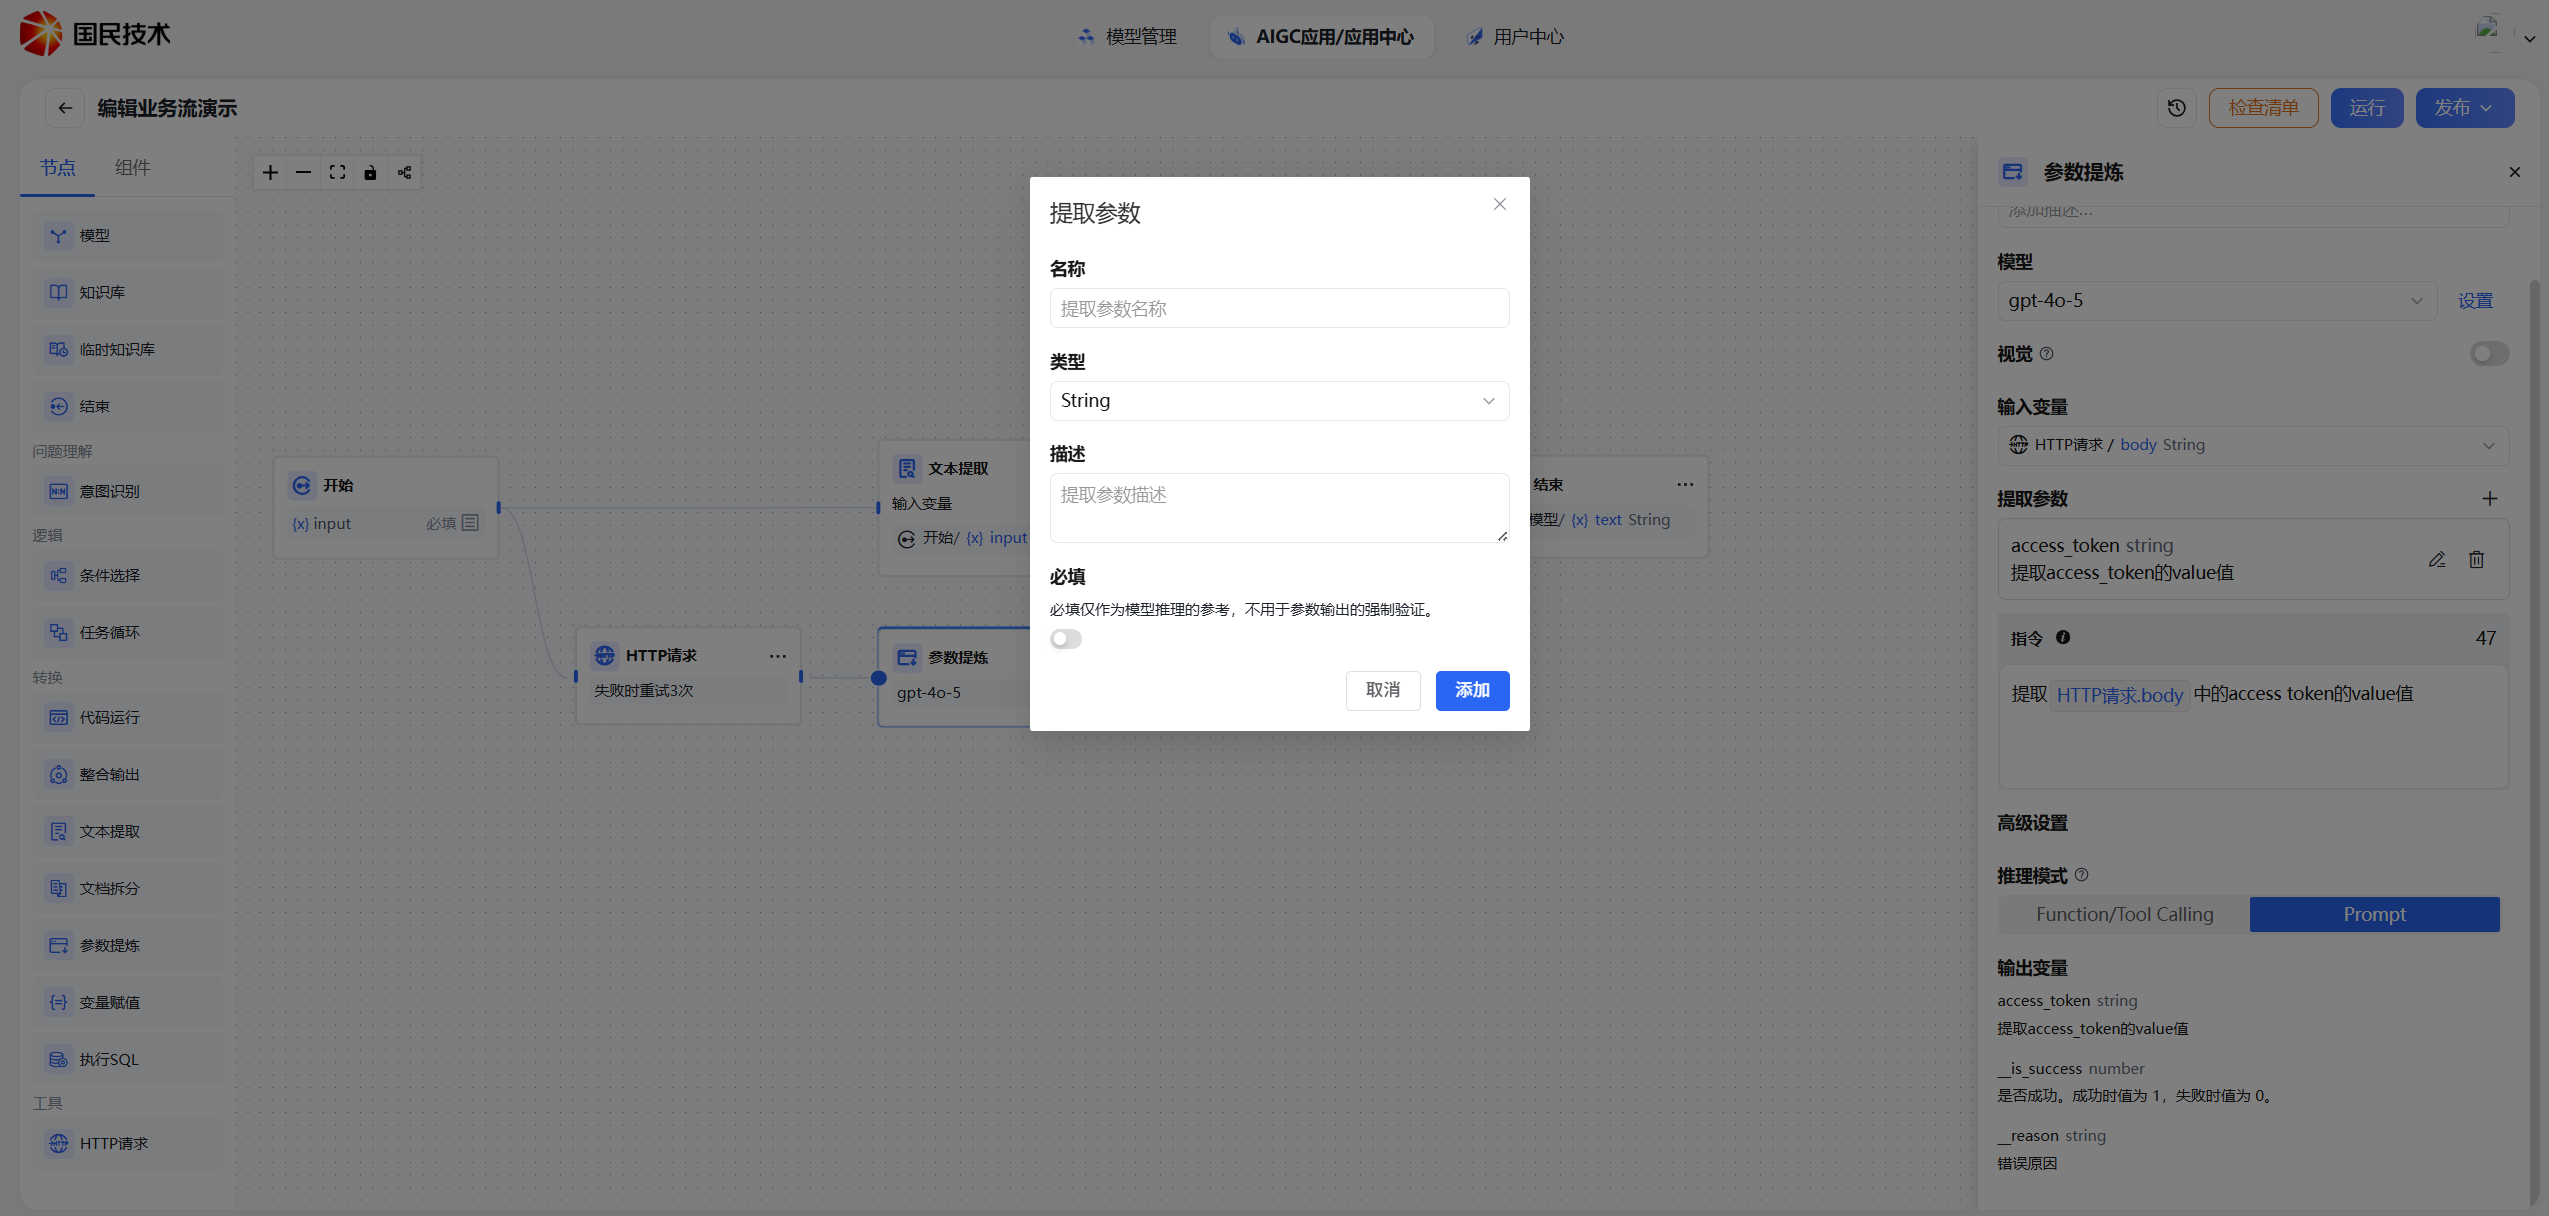Click the 添加 button in the dialog
2549x1216 pixels.
click(x=1471, y=690)
